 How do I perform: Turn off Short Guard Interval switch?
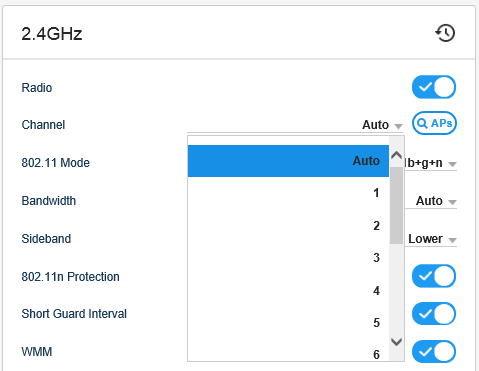(x=434, y=314)
